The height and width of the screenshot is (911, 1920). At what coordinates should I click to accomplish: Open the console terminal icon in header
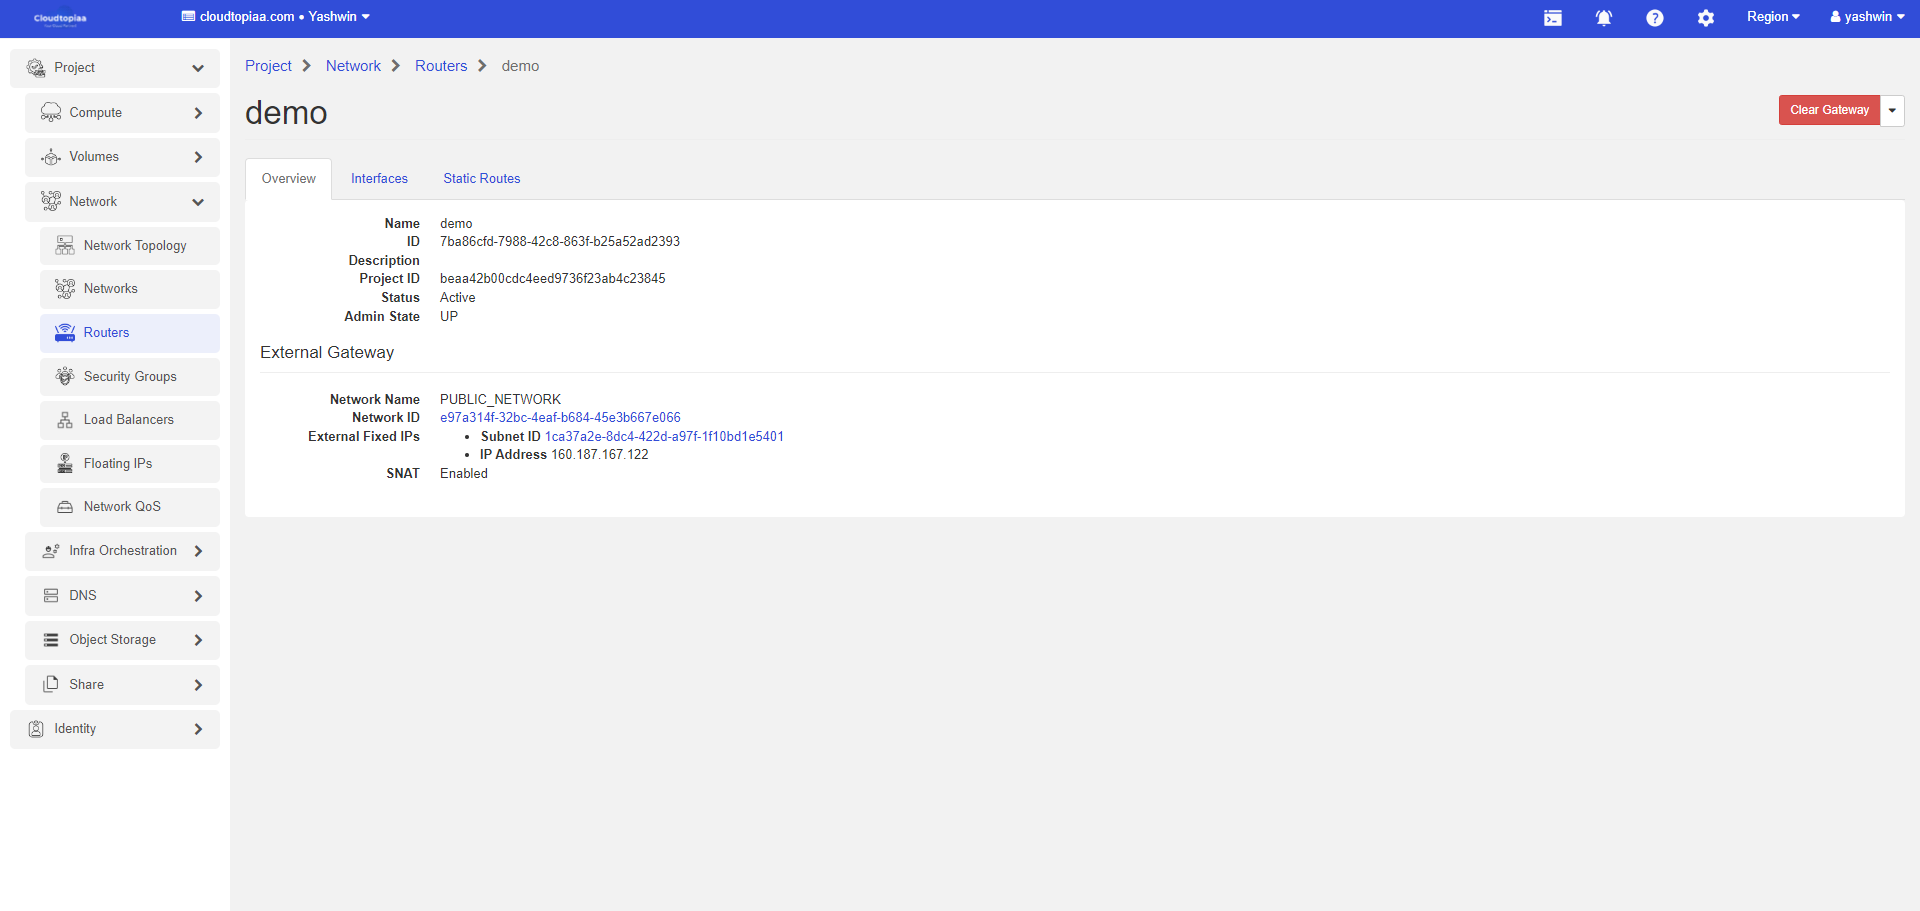[1552, 18]
